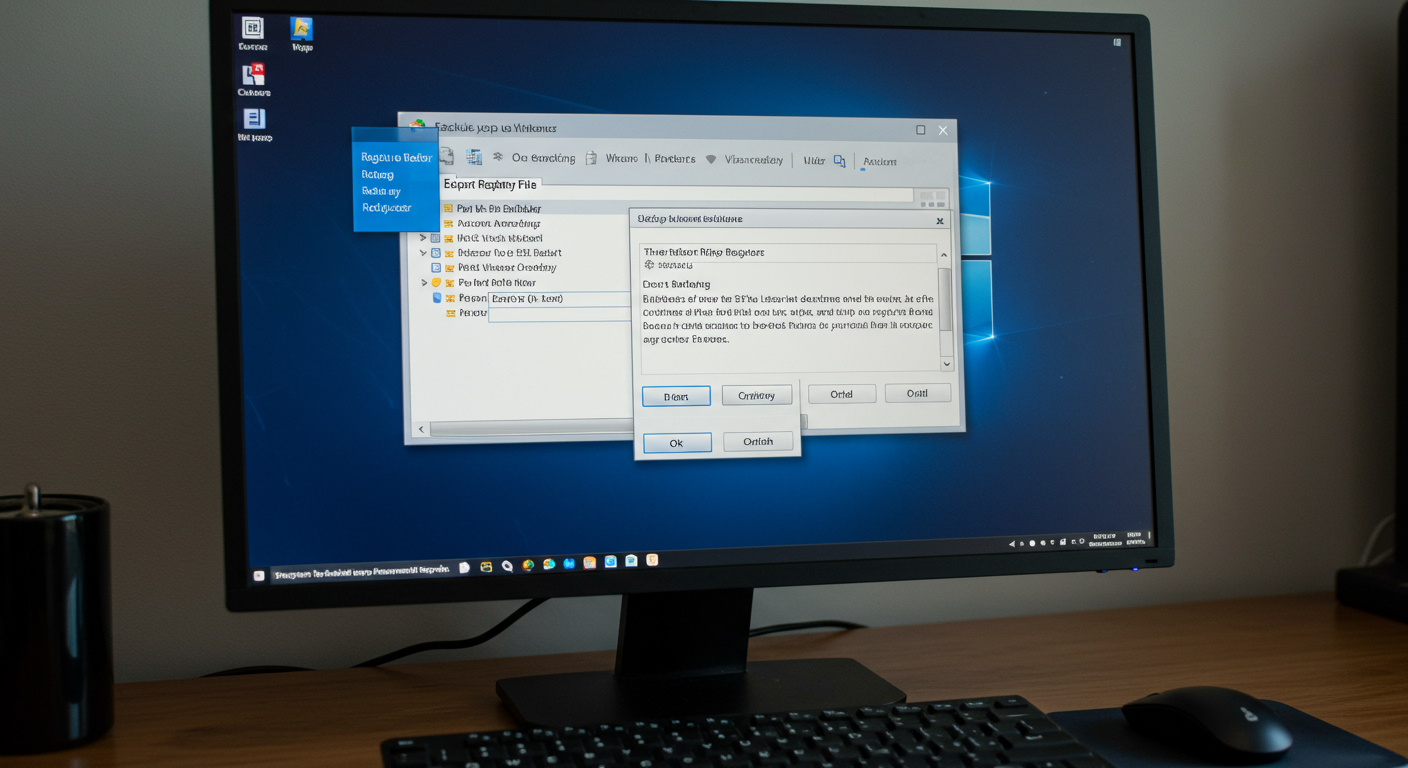Click the scroll down arrow in the dialog text box

[x=946, y=364]
